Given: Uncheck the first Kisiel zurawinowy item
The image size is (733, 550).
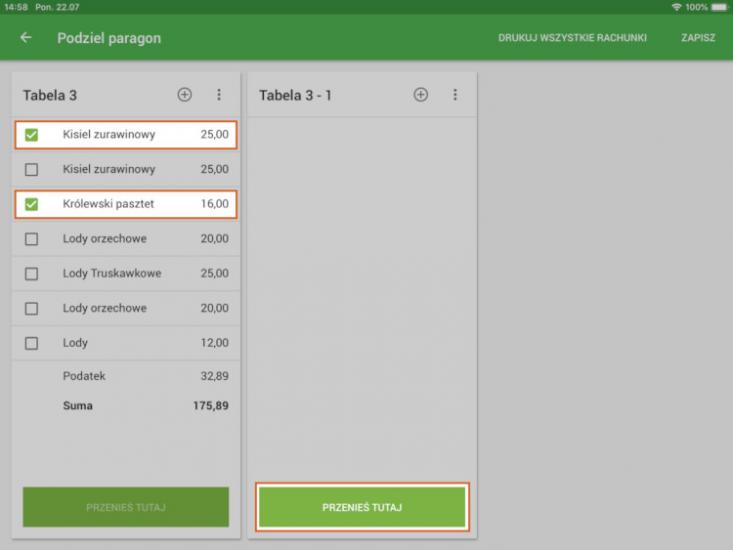Looking at the screenshot, I should tap(31, 135).
